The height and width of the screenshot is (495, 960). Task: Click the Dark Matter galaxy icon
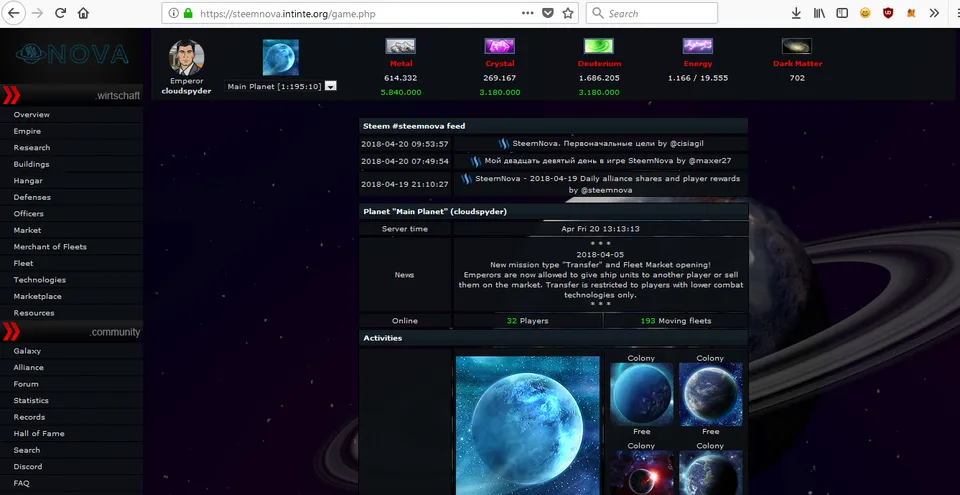tap(797, 46)
